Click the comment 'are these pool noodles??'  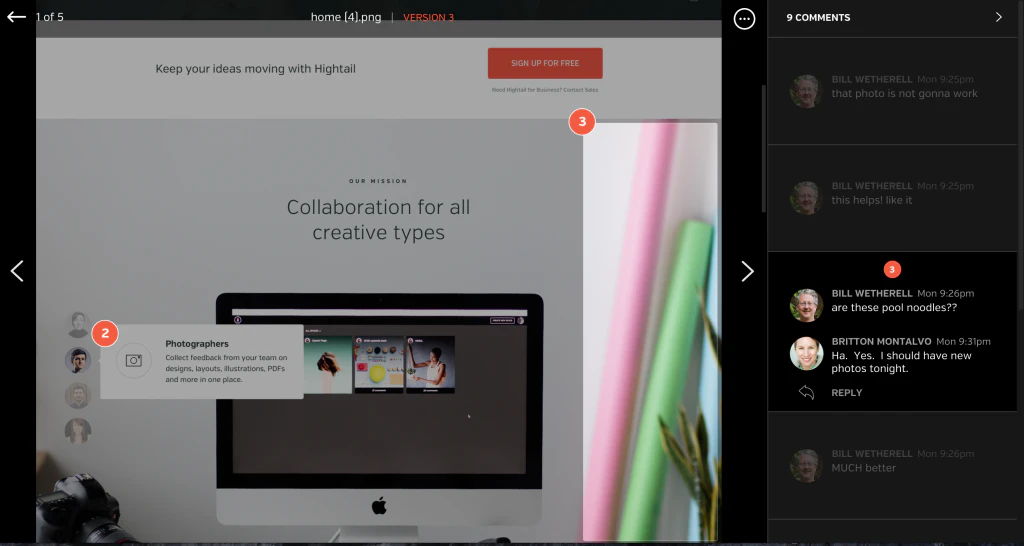click(x=894, y=308)
